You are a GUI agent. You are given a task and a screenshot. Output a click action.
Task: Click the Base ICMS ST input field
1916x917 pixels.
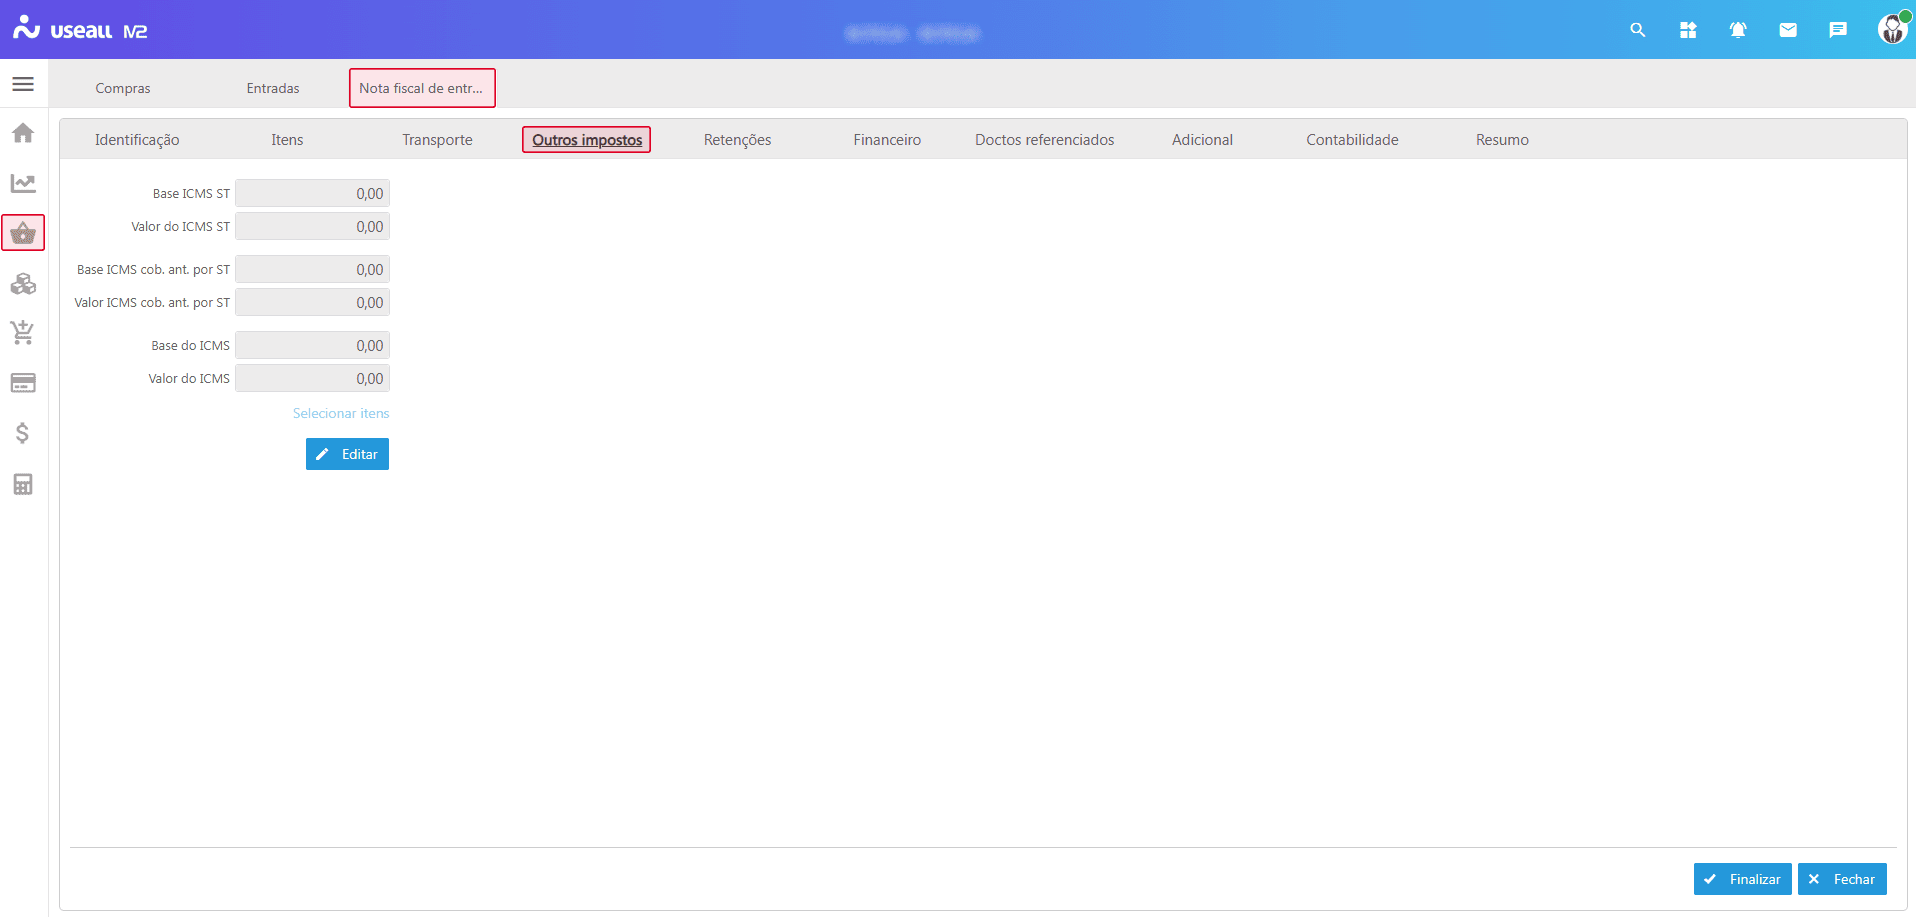(x=312, y=194)
